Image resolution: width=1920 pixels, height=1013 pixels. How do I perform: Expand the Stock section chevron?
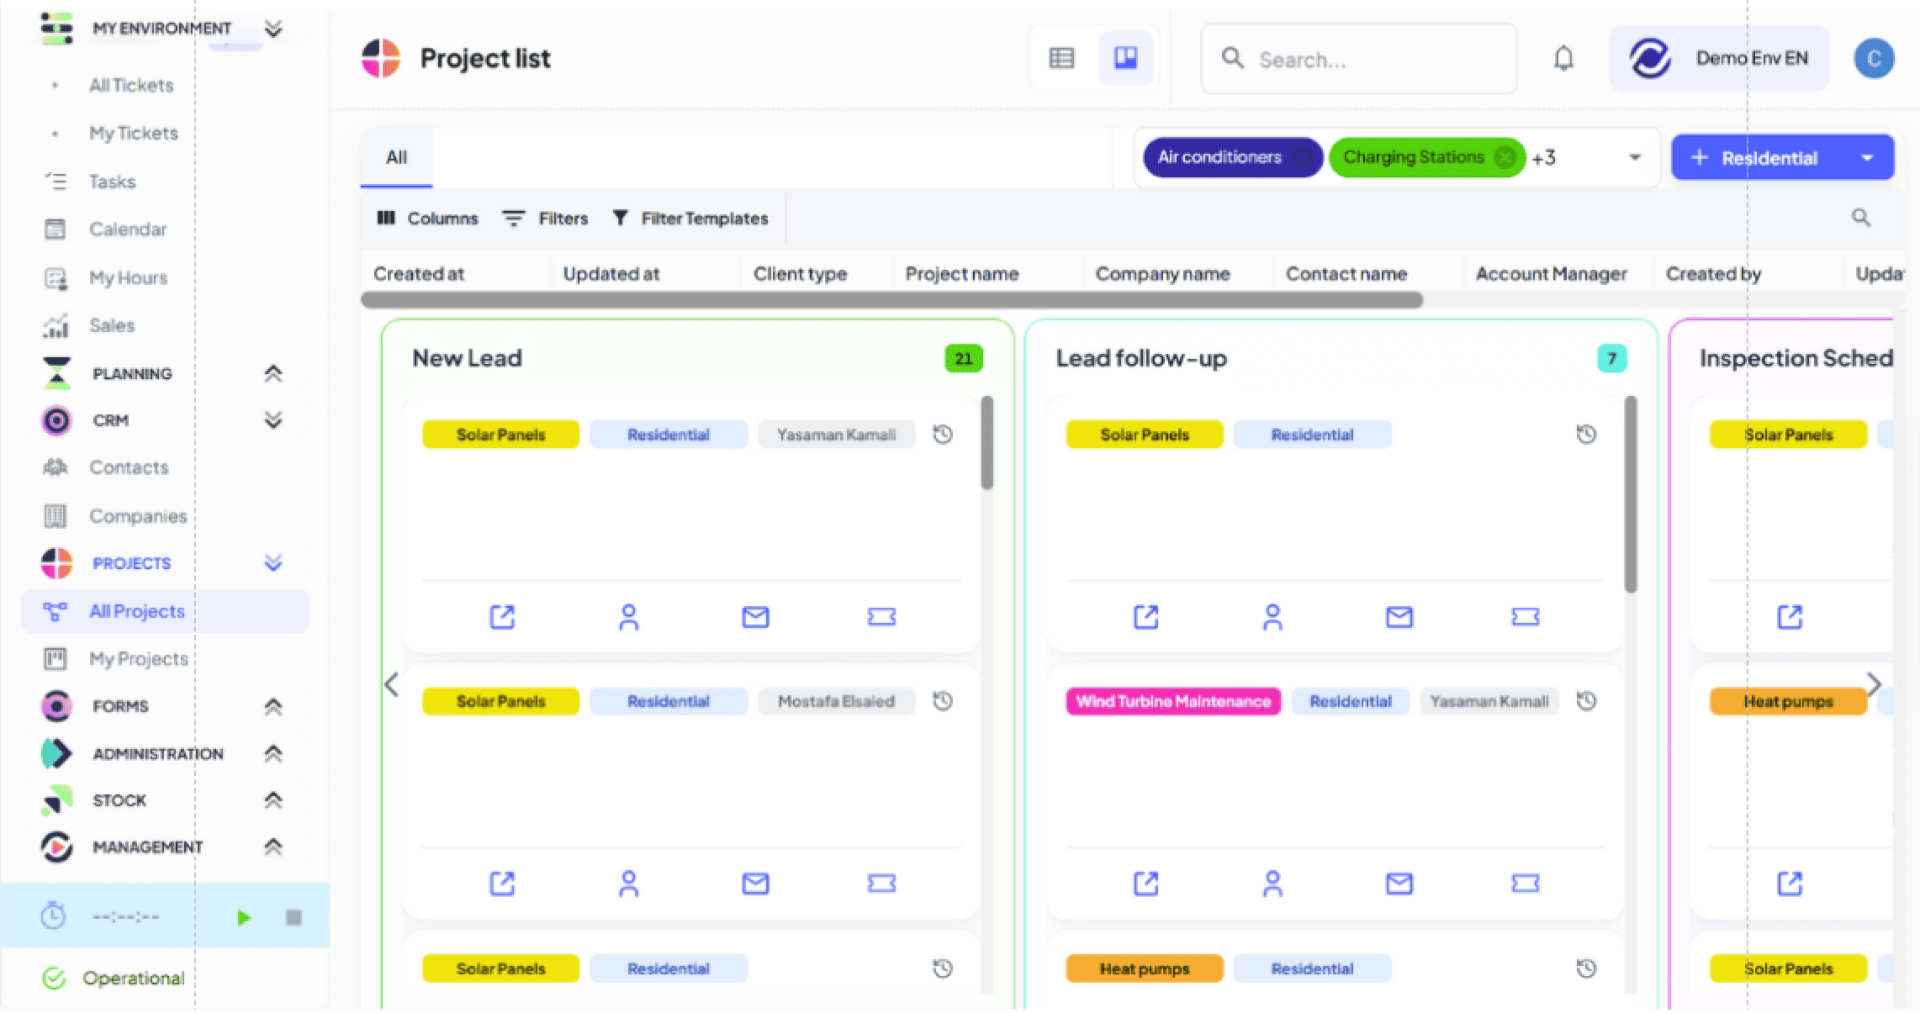point(273,800)
